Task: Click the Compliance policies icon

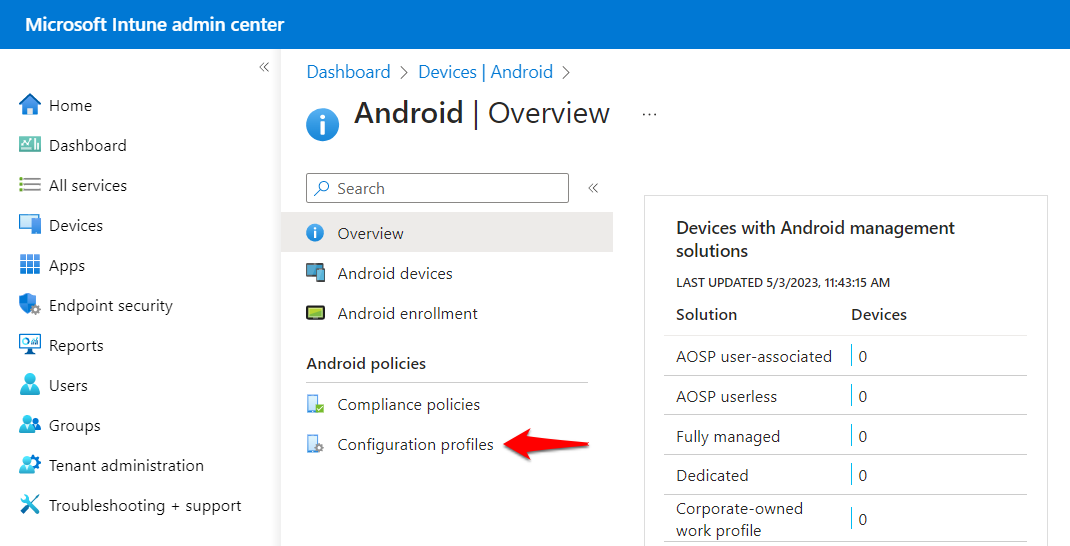Action: 315,404
